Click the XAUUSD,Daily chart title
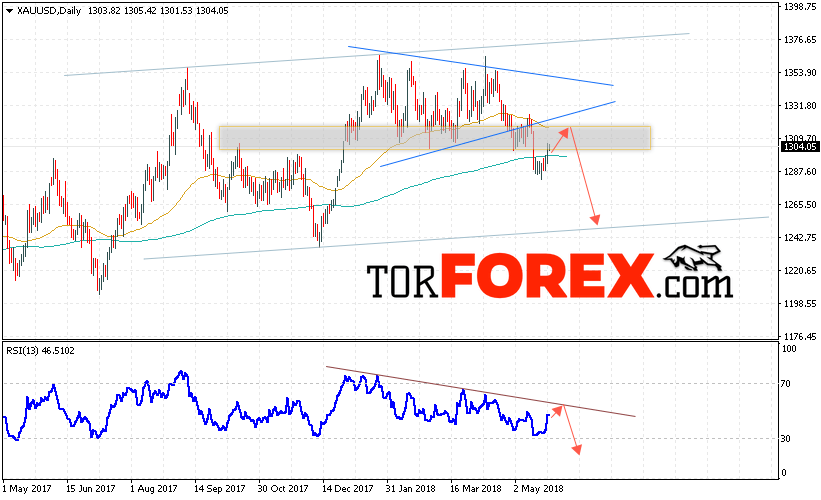The width and height of the screenshot is (821, 500). 49,10
